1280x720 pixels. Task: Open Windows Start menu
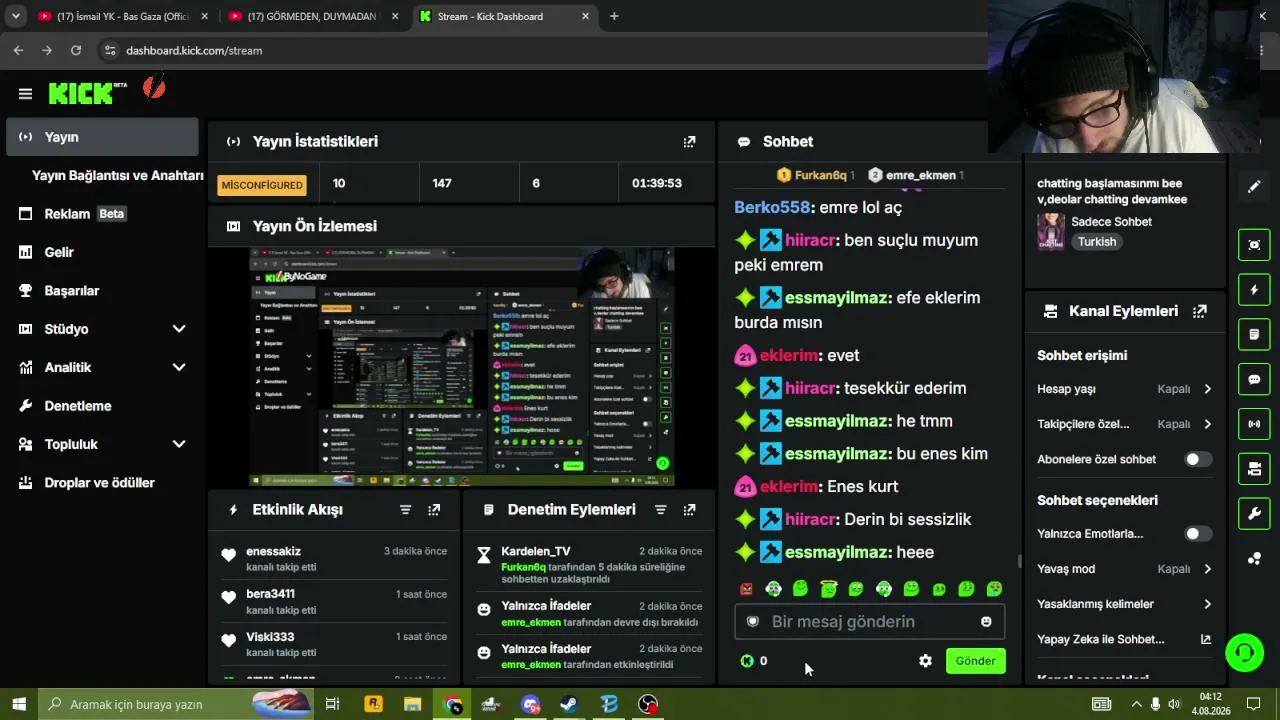[19, 704]
